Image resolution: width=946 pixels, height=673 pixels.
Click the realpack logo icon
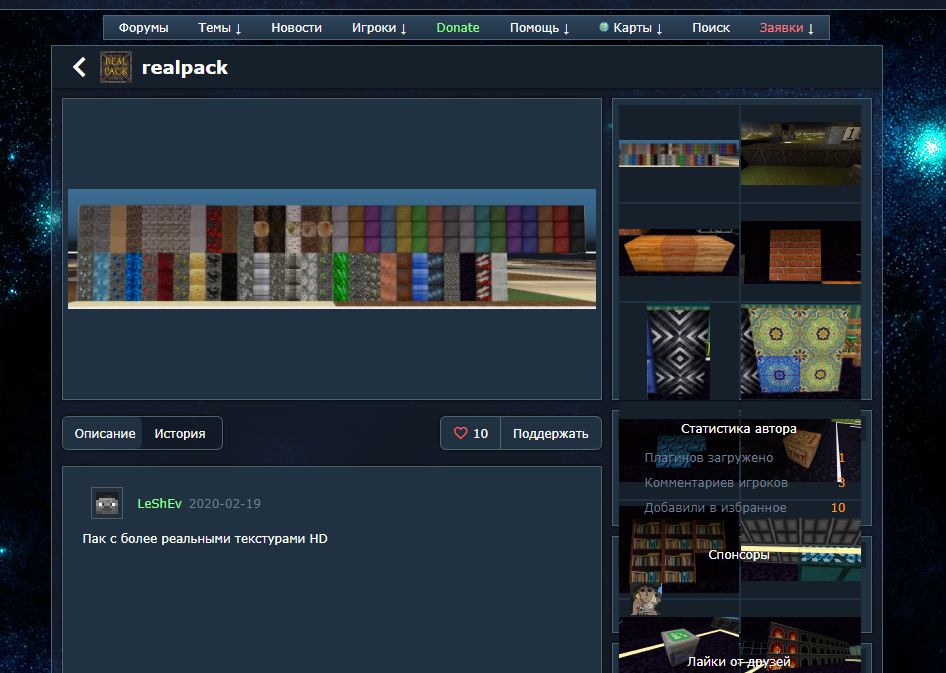tap(115, 68)
